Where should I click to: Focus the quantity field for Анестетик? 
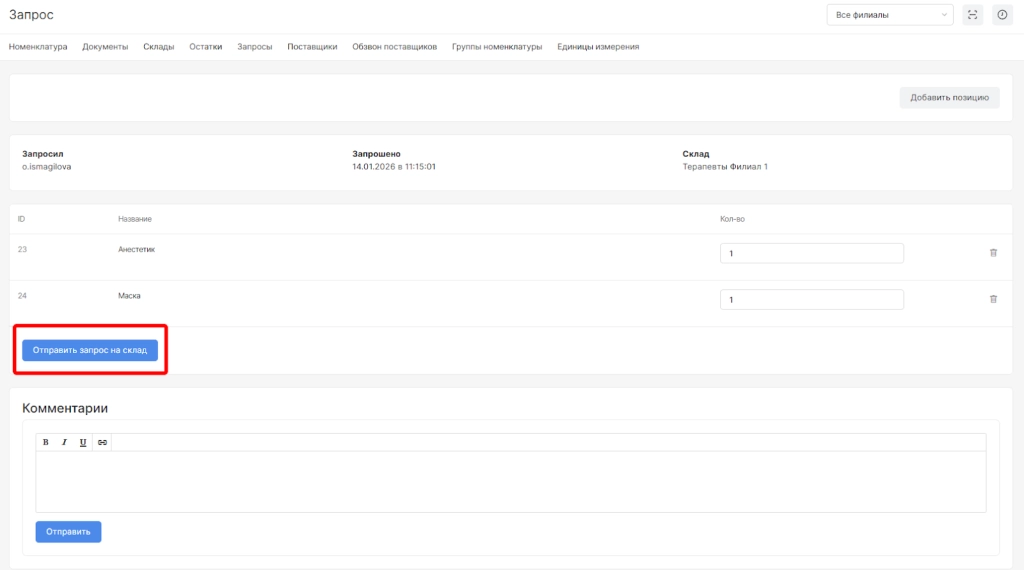(811, 254)
